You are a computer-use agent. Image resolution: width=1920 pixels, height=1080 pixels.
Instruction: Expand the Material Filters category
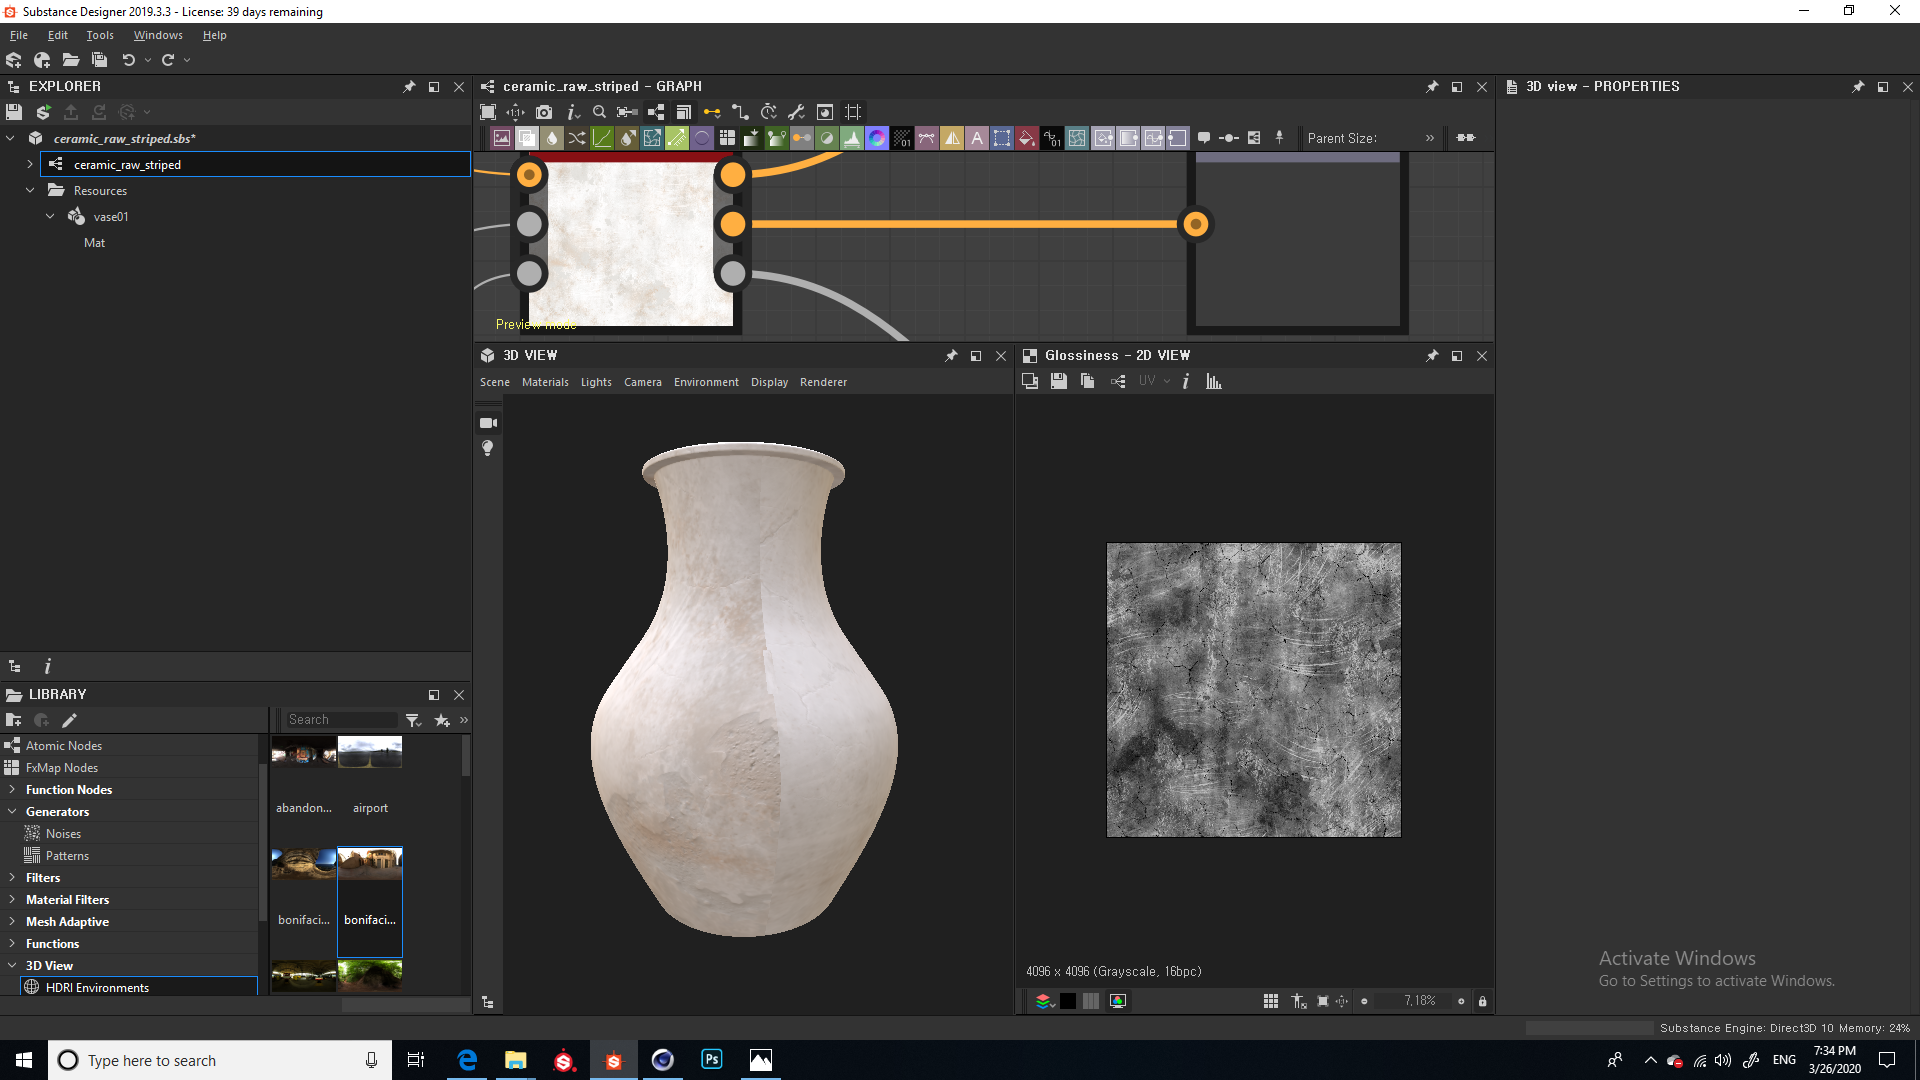tap(12, 900)
